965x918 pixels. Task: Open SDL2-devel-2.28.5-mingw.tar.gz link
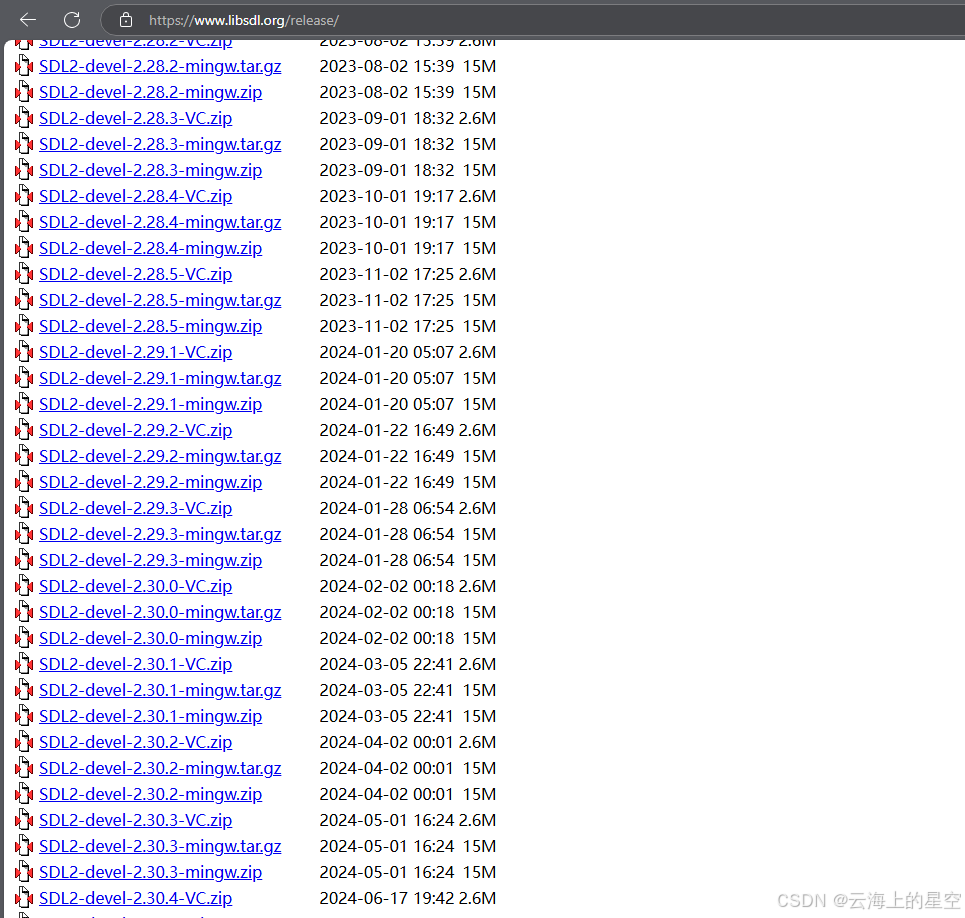point(160,300)
